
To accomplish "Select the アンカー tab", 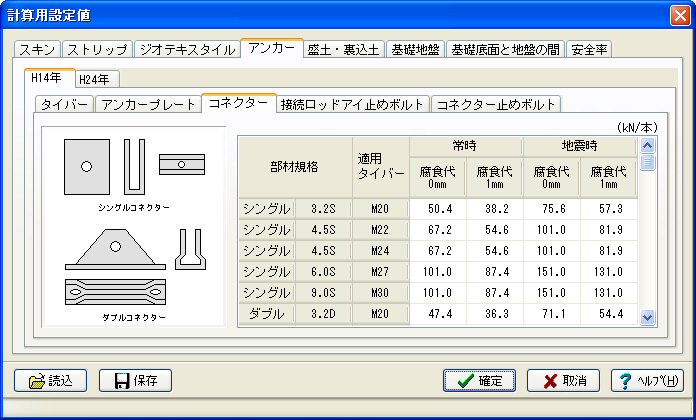I will [x=272, y=48].
